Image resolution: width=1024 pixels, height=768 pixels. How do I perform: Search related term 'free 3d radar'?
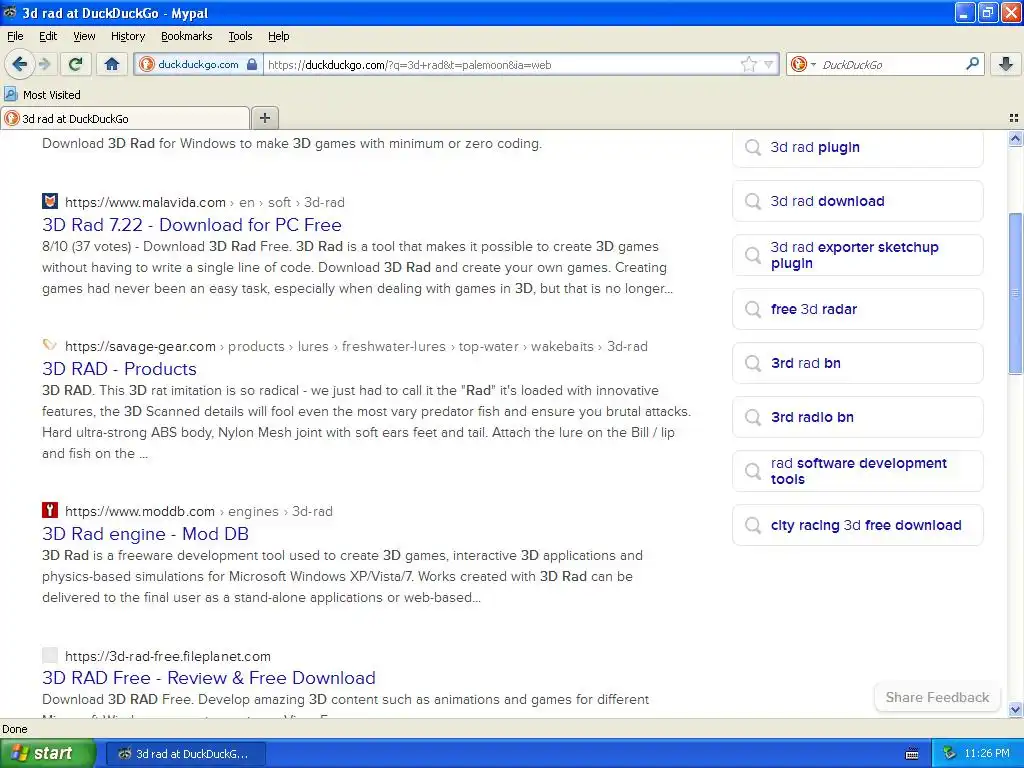tap(857, 309)
